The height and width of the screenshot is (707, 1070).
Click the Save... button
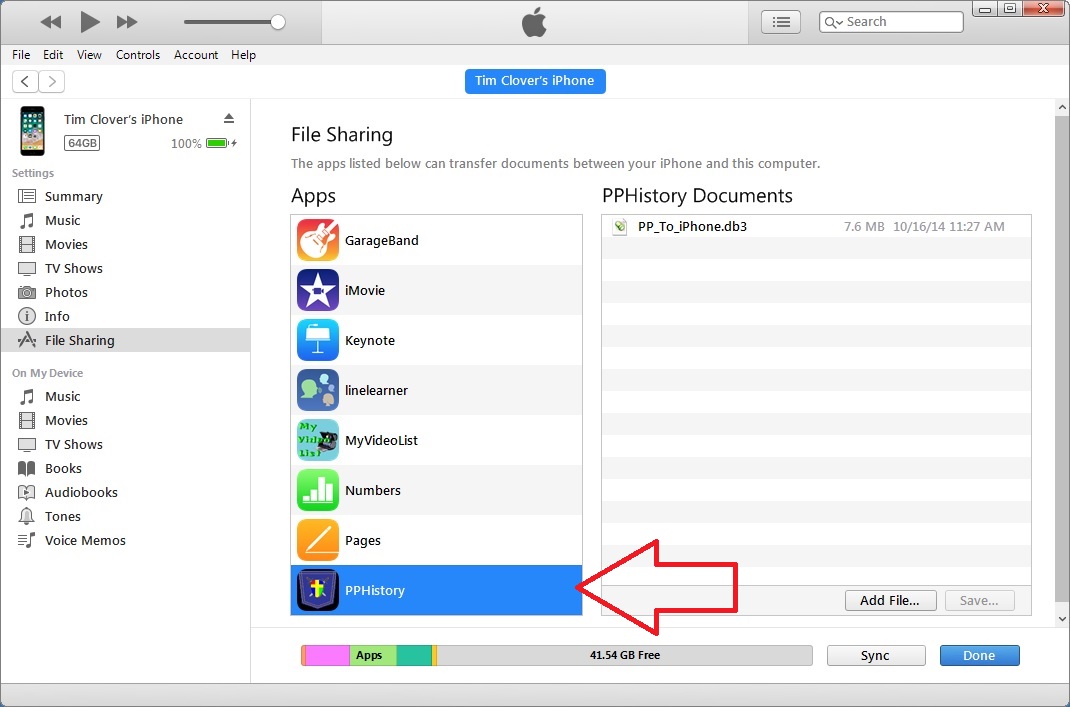click(979, 601)
